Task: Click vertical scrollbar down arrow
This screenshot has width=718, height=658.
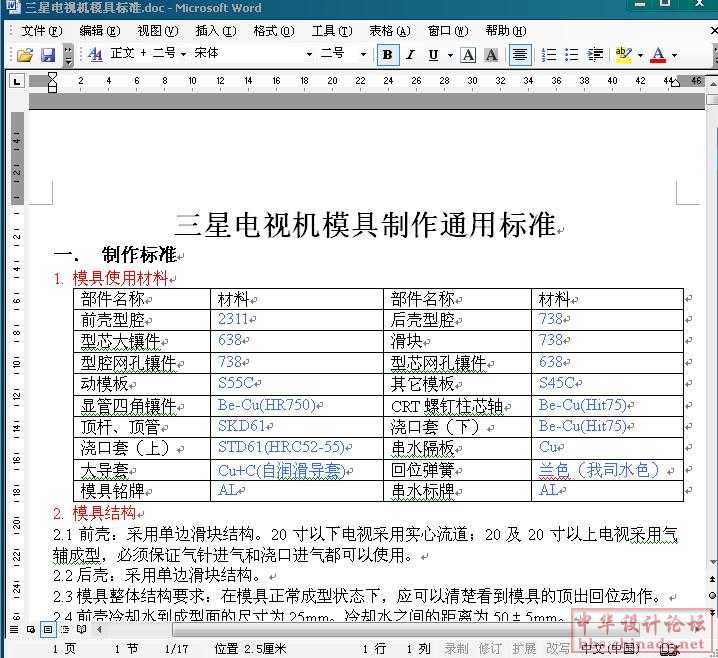Action: (713, 562)
